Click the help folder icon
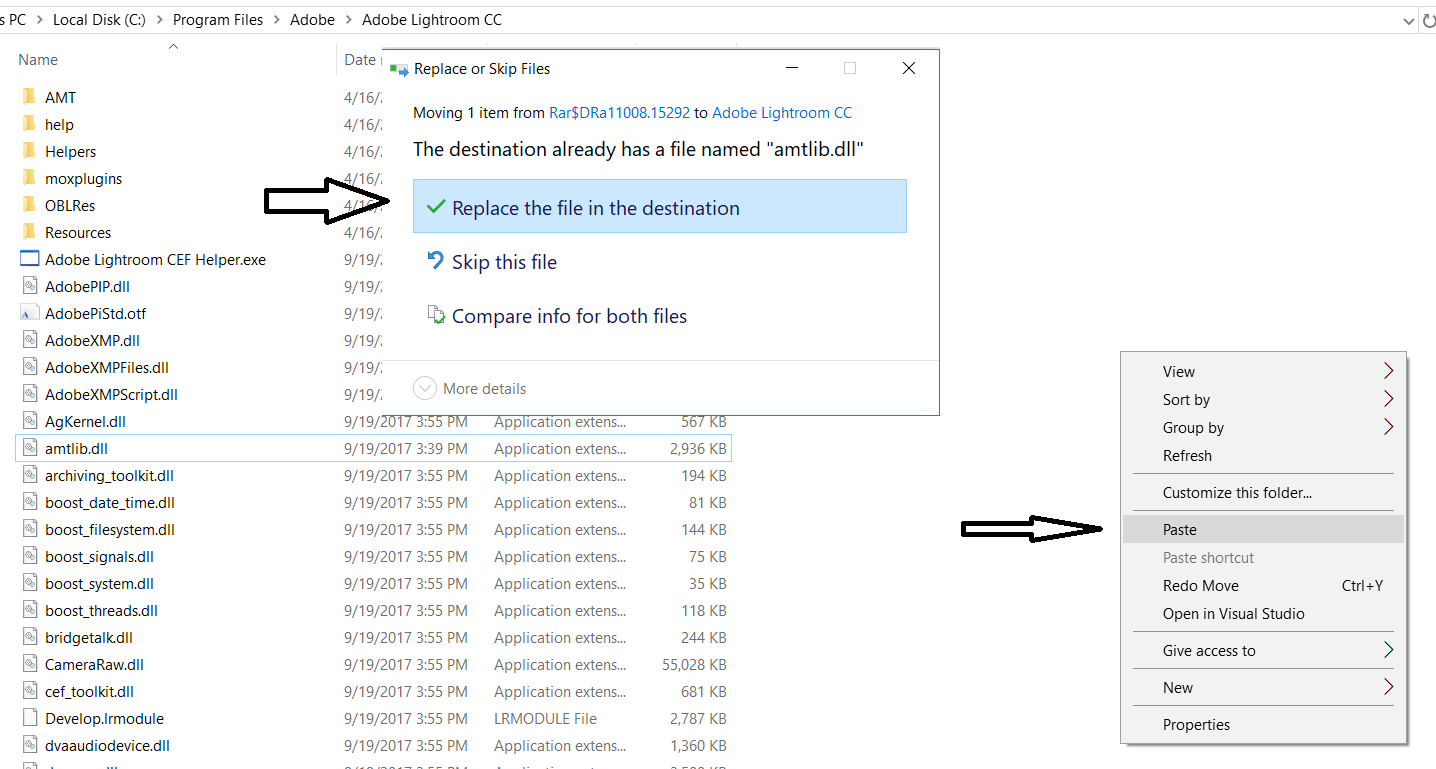 (28, 124)
